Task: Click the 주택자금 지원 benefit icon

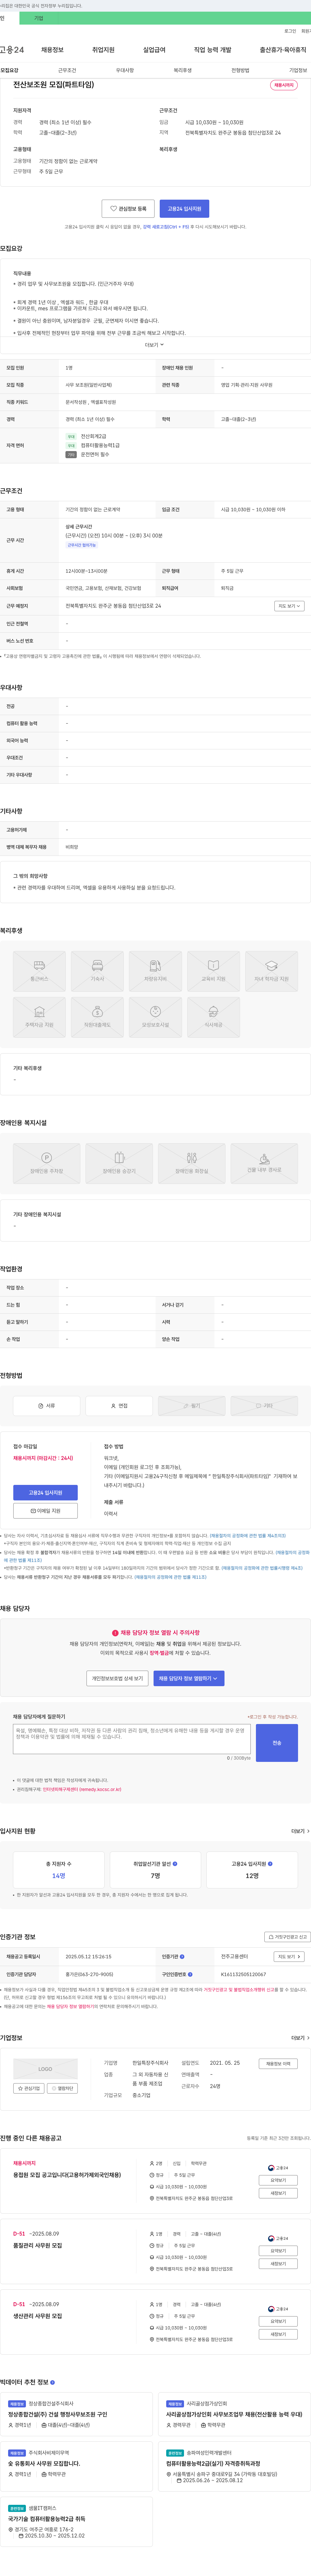Action: point(39,1017)
